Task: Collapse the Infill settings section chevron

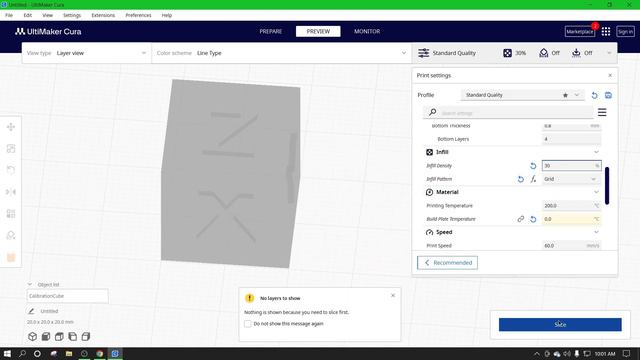Action: click(596, 152)
